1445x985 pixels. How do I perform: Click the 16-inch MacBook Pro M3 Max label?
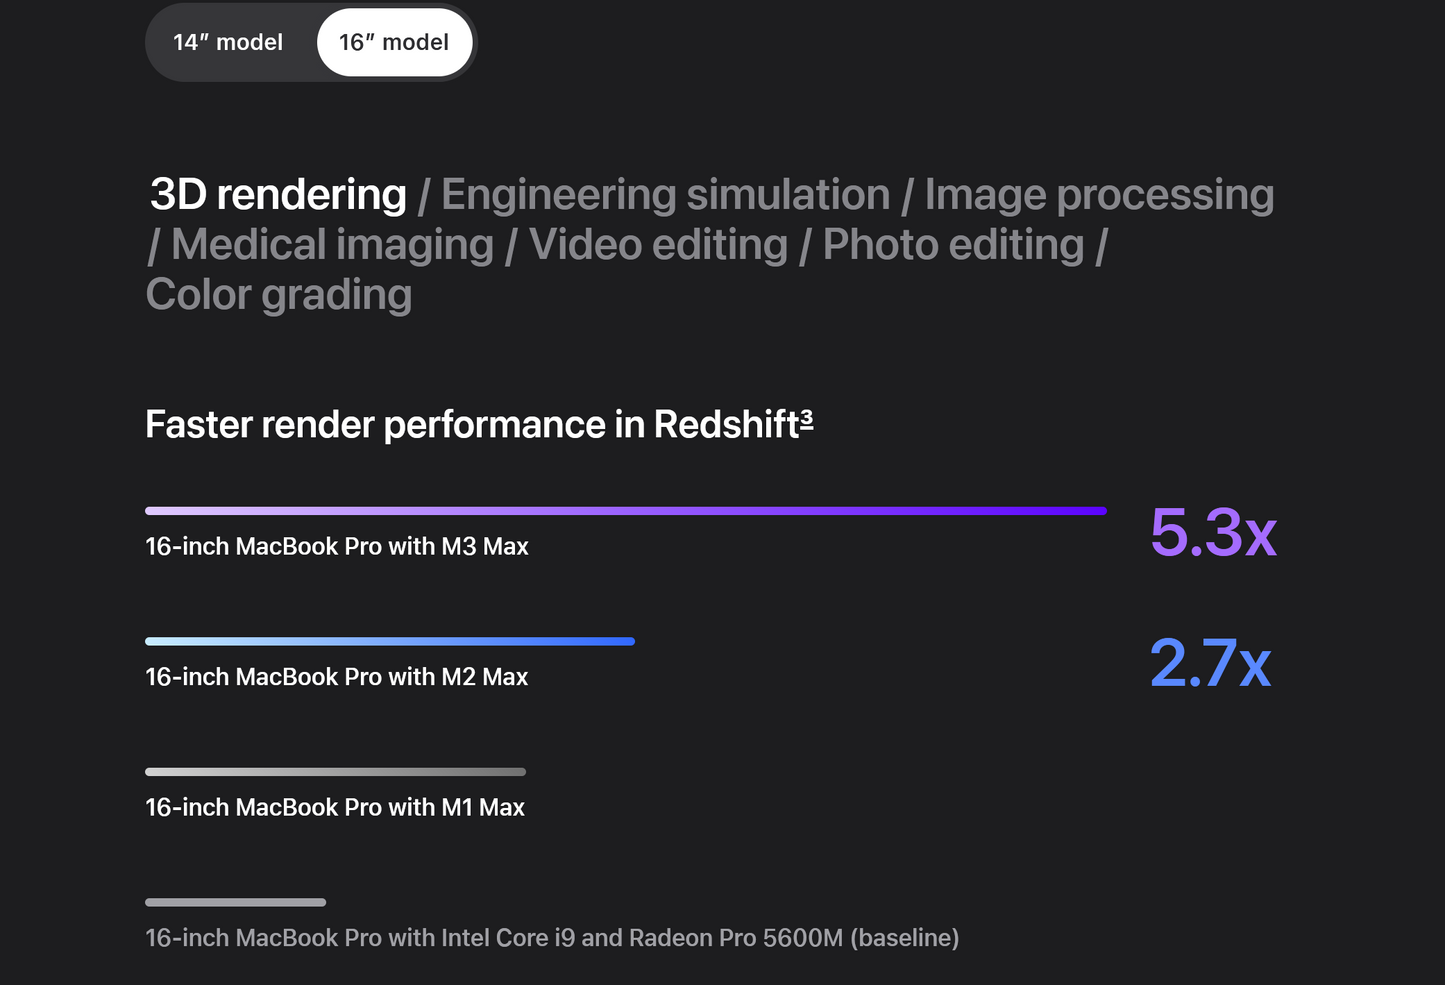pos(337,547)
